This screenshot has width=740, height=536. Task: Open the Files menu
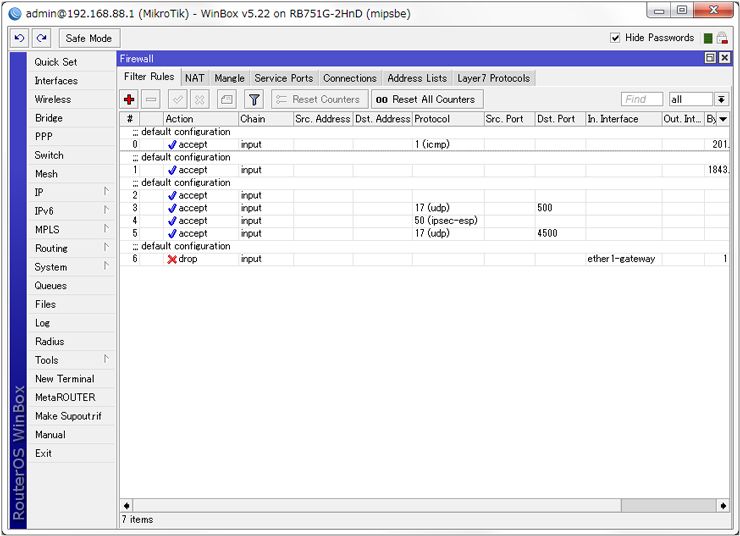(x=72, y=304)
